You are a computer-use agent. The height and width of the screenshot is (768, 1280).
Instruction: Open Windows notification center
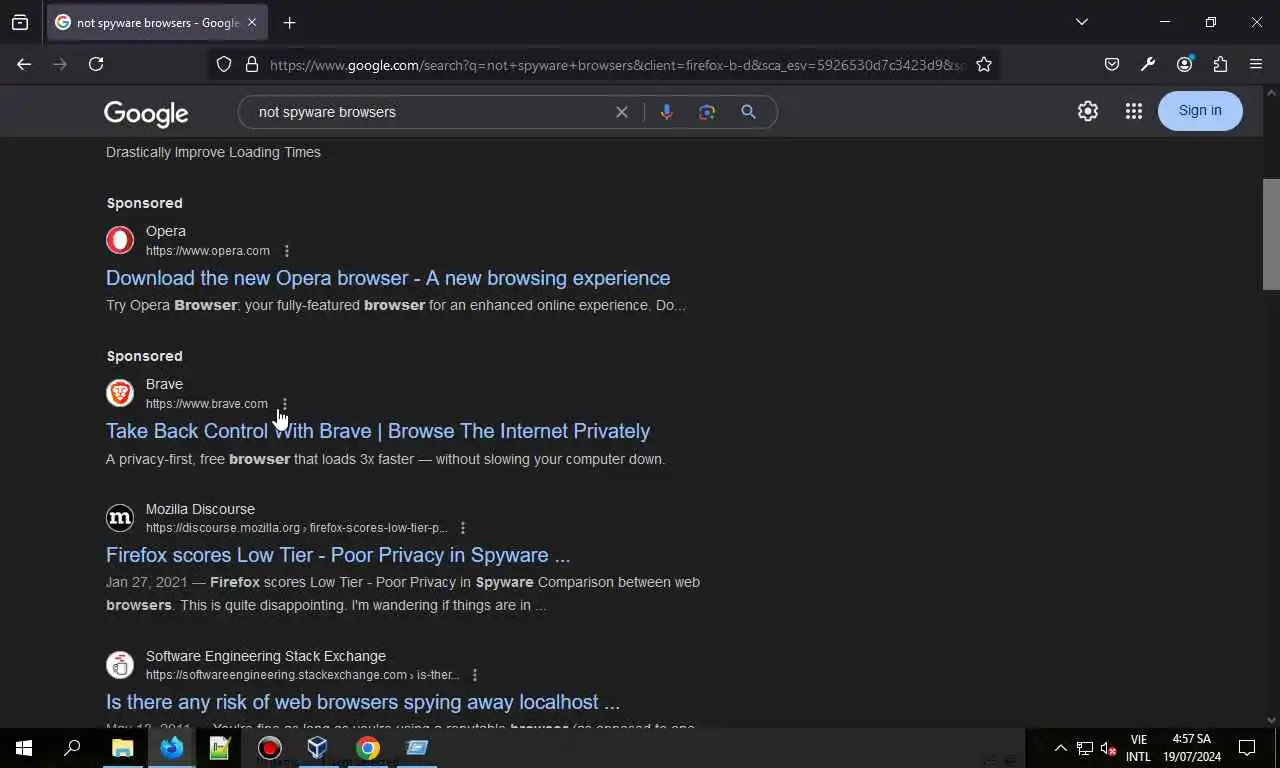pyautogui.click(x=1247, y=748)
